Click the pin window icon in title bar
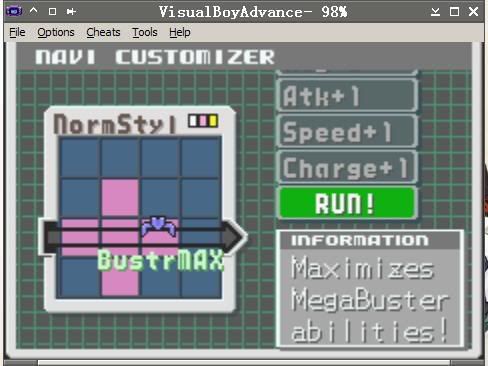488x366 pixels. (71, 12)
